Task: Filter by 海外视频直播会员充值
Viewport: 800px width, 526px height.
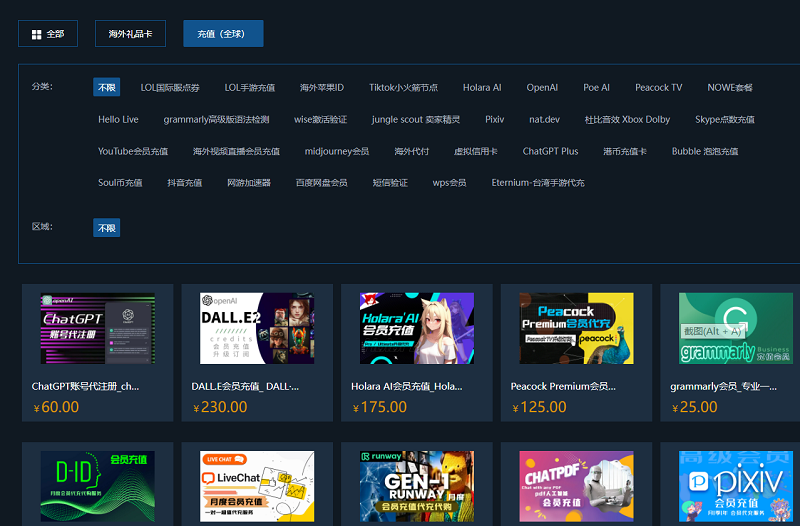Action: pyautogui.click(x=236, y=151)
